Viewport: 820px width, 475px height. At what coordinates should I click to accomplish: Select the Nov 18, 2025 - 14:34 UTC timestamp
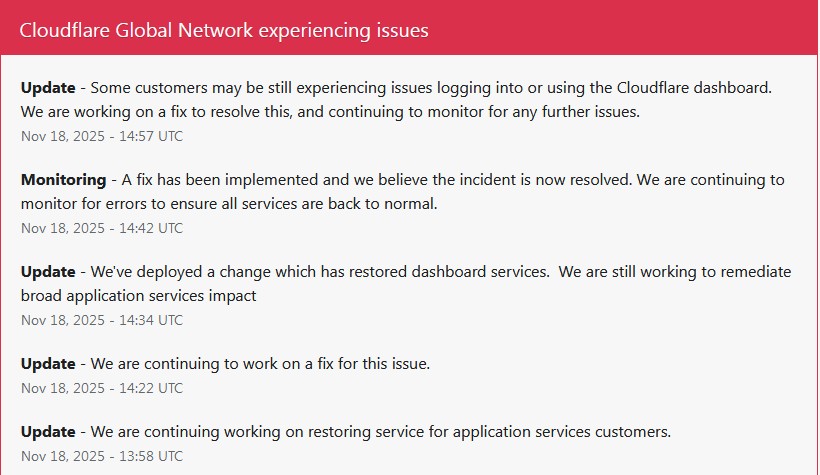tap(102, 320)
